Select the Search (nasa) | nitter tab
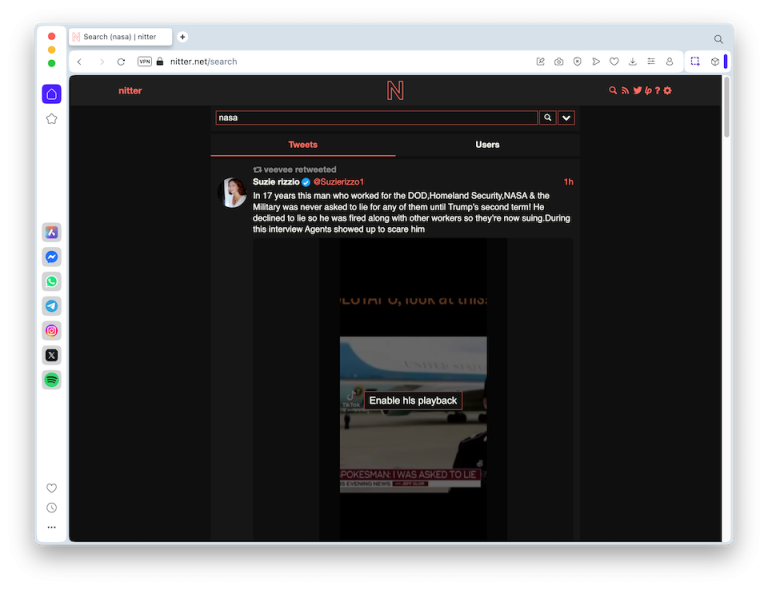Image resolution: width=768 pixels, height=590 pixels. pyautogui.click(x=120, y=37)
